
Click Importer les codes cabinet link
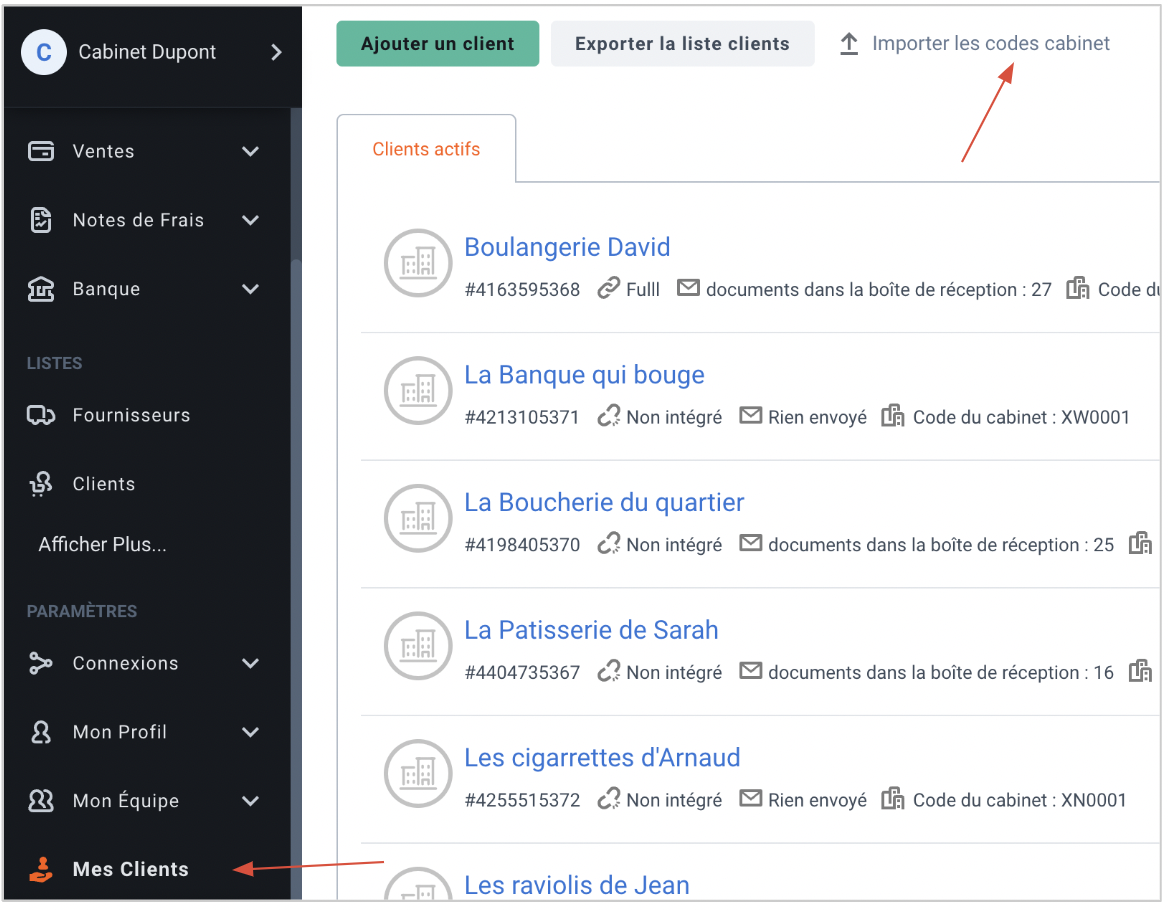click(991, 43)
